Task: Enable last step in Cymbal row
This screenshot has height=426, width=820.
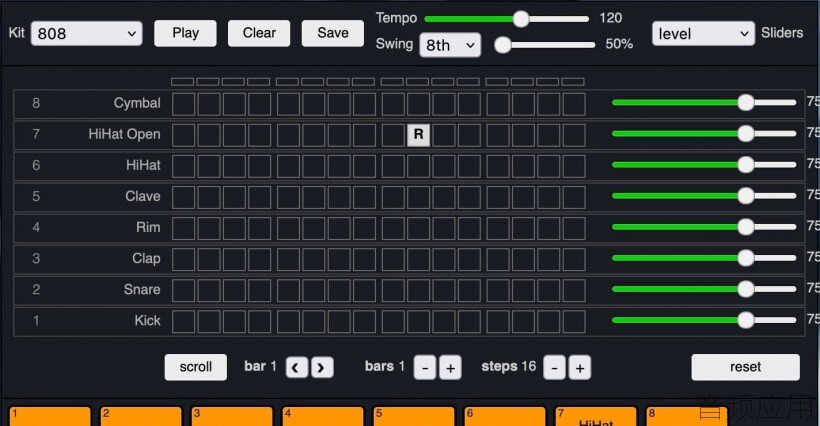Action: [x=574, y=103]
